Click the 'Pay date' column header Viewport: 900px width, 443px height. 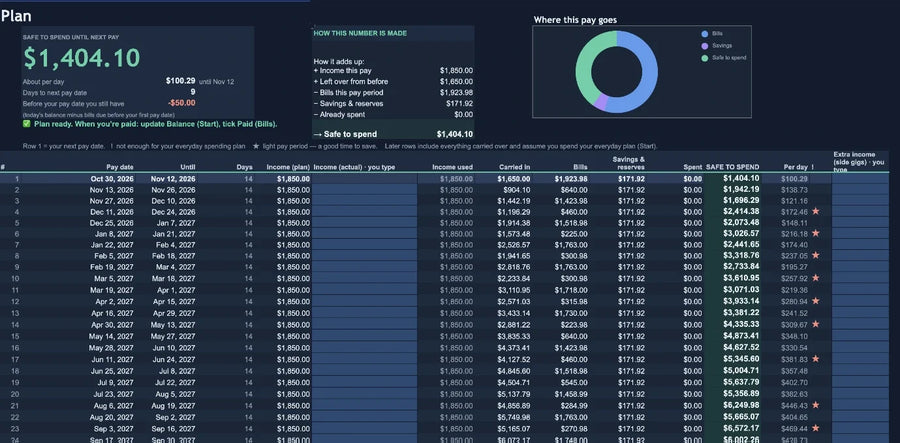pyautogui.click(x=120, y=167)
